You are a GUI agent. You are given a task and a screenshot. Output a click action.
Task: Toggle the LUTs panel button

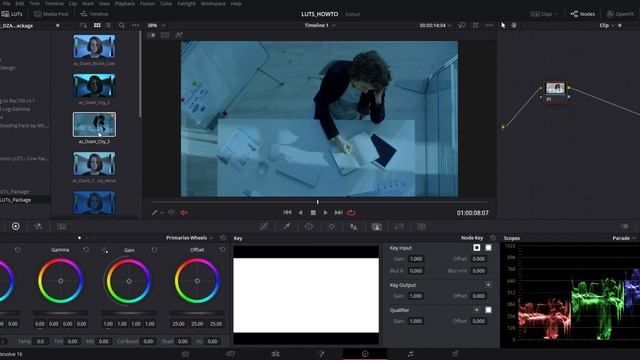coord(12,14)
